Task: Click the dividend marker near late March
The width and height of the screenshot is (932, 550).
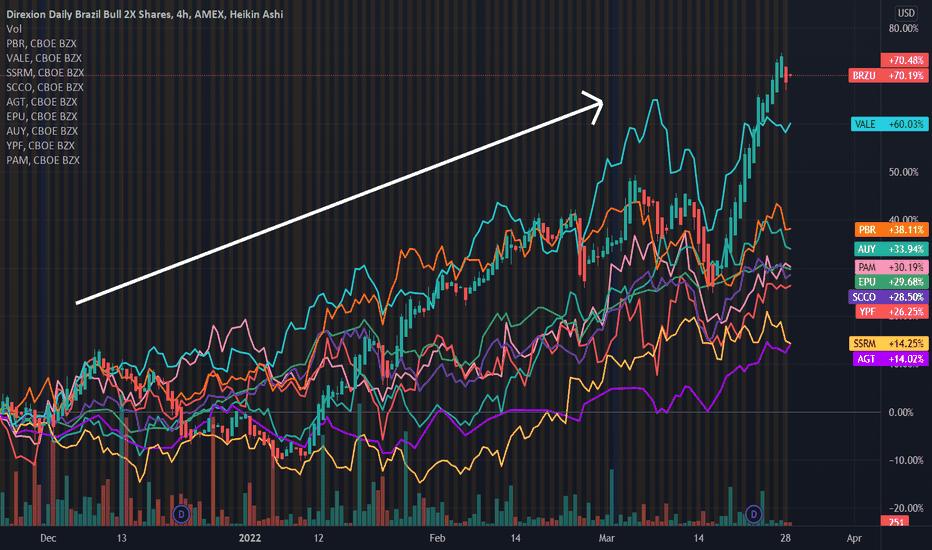Action: [x=754, y=514]
